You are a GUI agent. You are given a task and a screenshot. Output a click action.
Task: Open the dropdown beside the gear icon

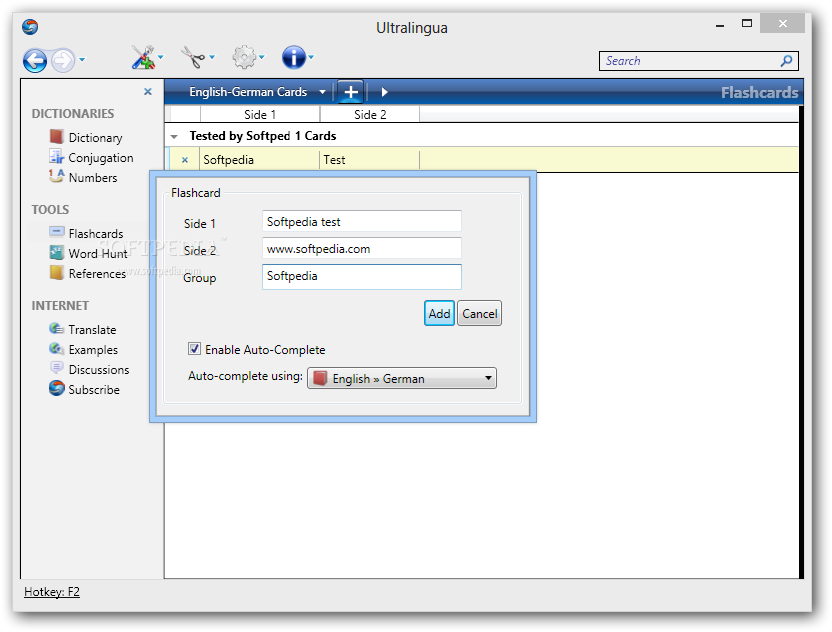tap(262, 57)
